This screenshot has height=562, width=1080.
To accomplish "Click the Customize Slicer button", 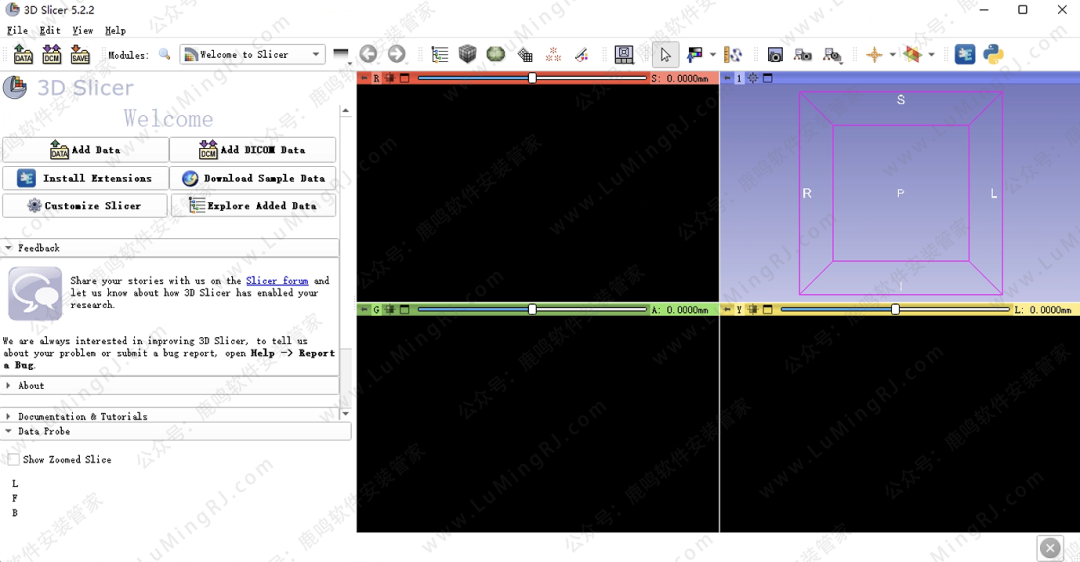I will tap(85, 205).
